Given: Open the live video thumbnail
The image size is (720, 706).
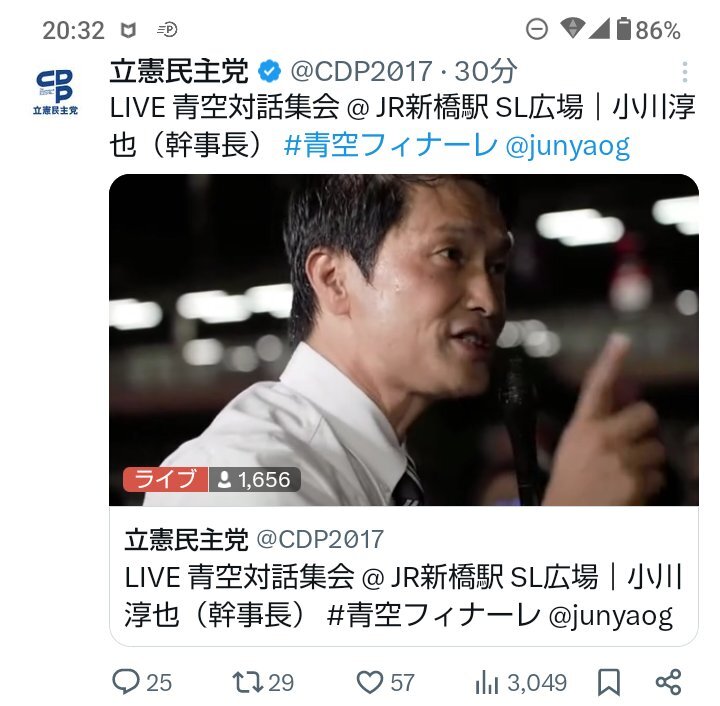Looking at the screenshot, I should (404, 340).
